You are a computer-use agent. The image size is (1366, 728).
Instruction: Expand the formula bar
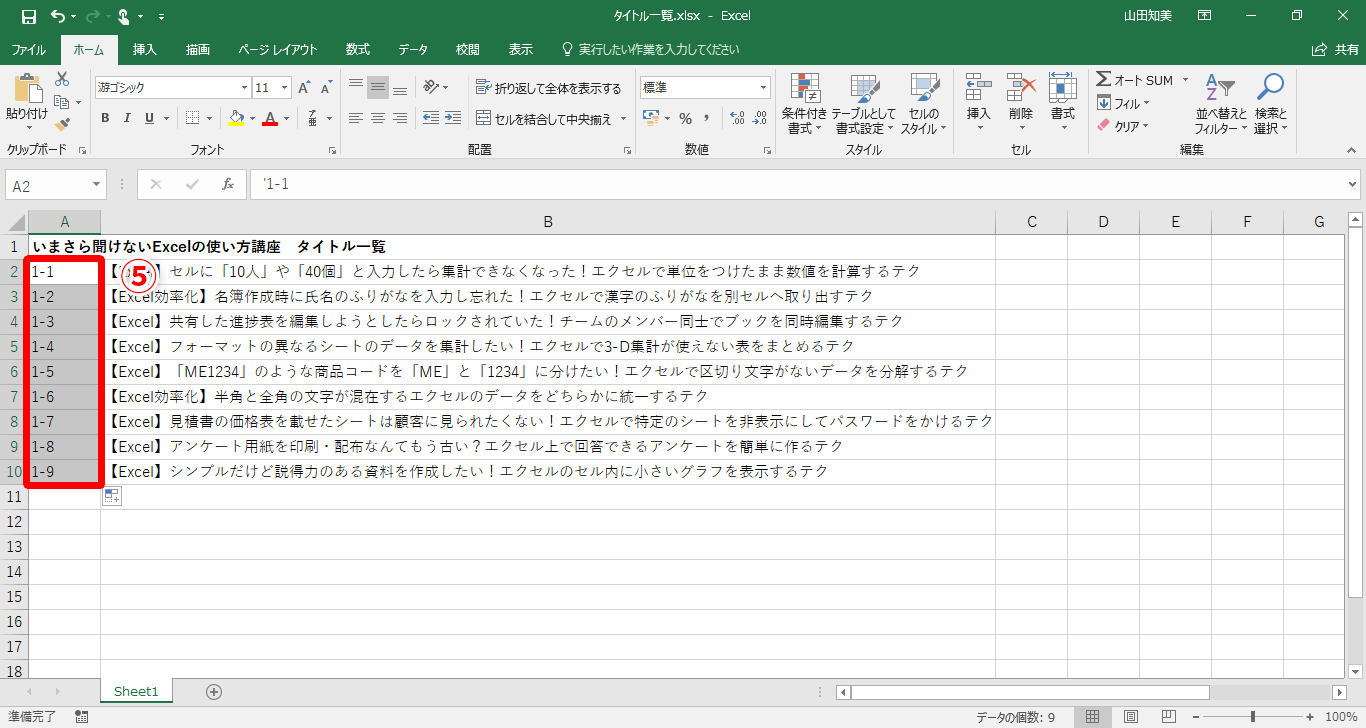[1353, 185]
